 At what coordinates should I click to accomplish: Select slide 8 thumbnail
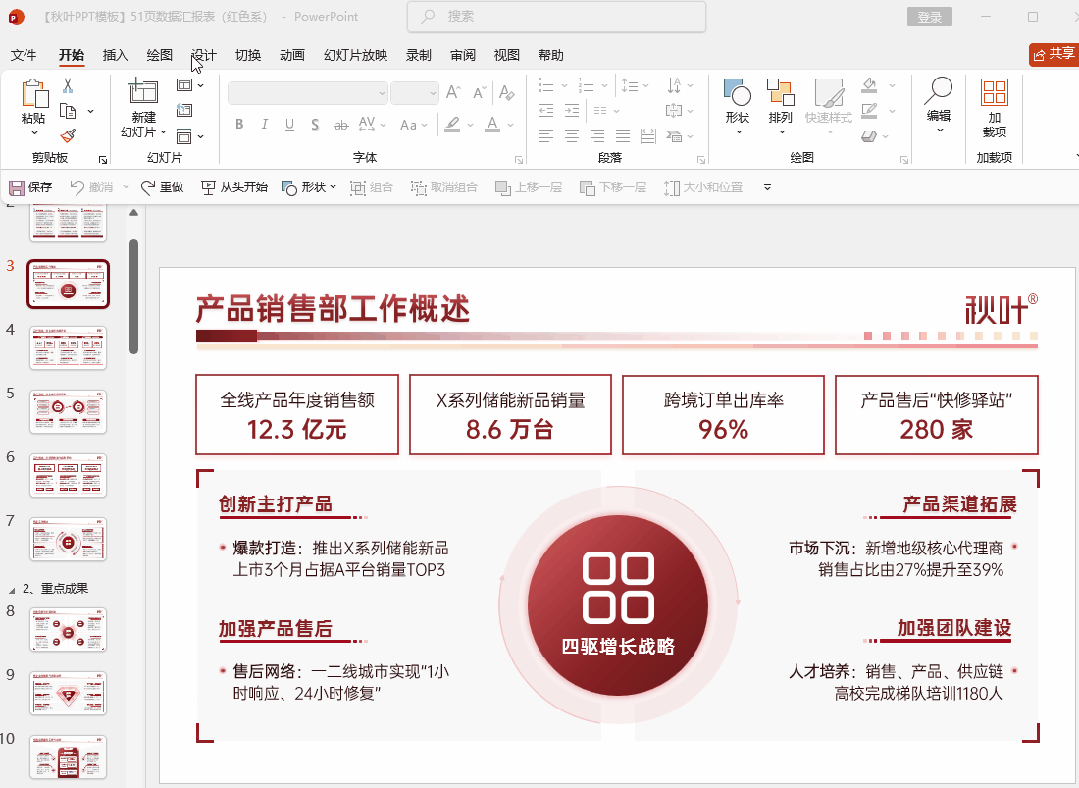coord(68,629)
